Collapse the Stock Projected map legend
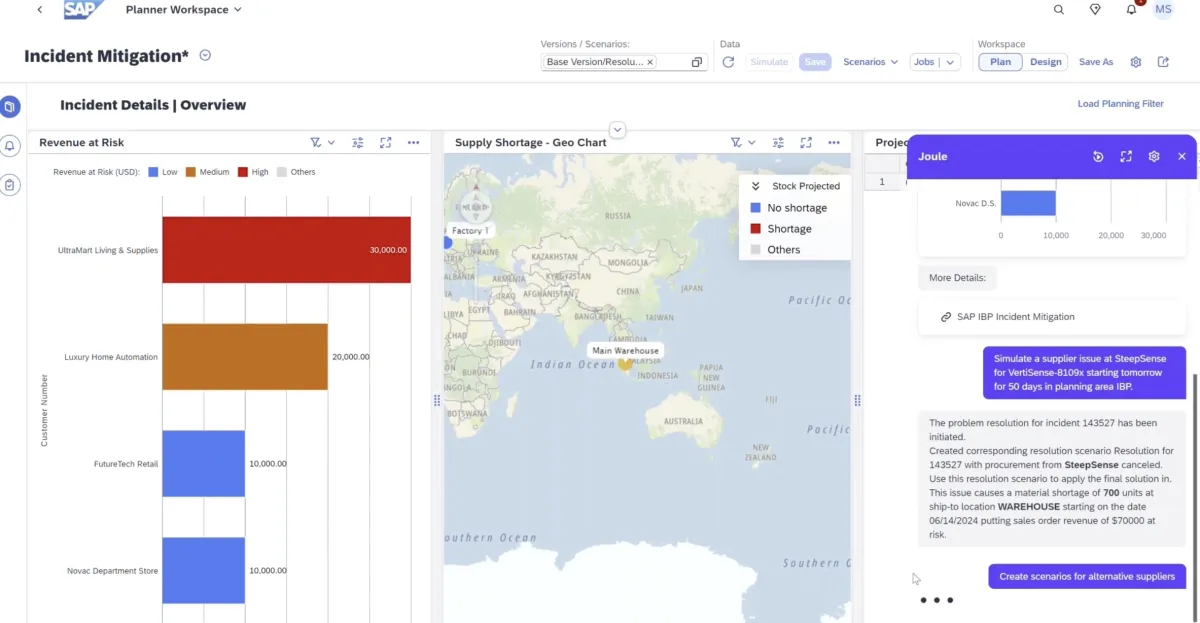 point(756,186)
